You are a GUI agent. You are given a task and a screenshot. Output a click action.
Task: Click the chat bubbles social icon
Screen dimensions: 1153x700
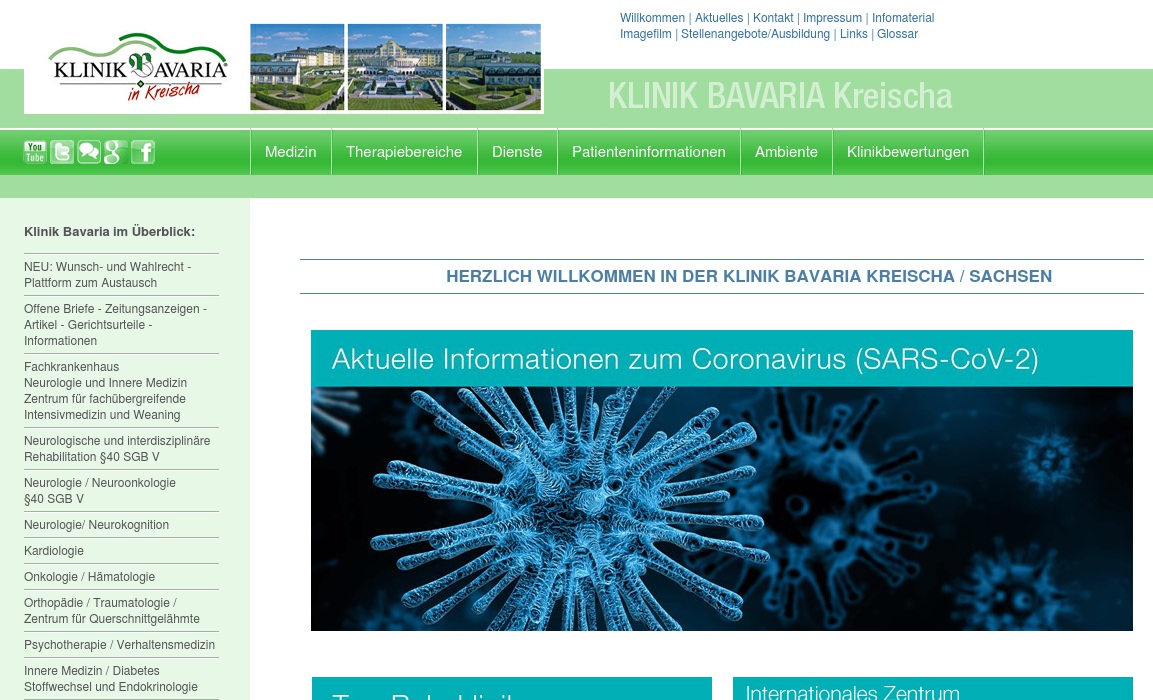[x=89, y=152]
